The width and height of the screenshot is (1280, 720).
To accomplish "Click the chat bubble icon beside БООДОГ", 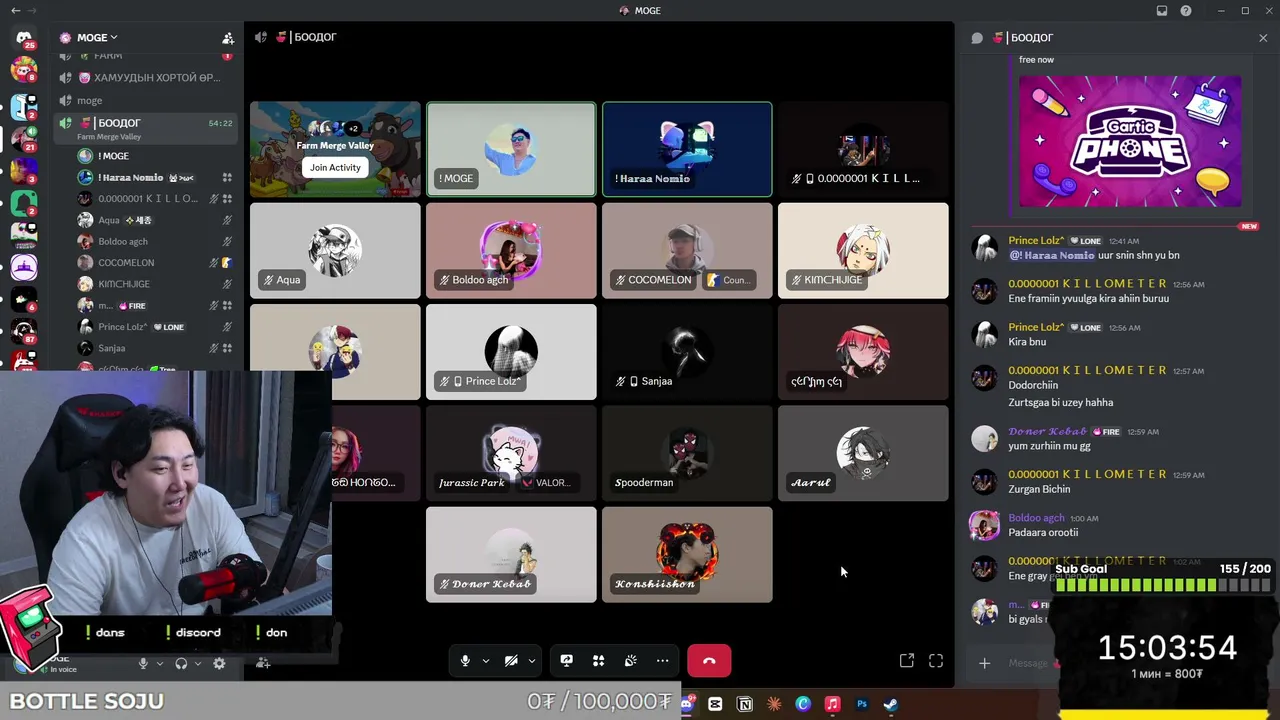I will (x=977, y=38).
